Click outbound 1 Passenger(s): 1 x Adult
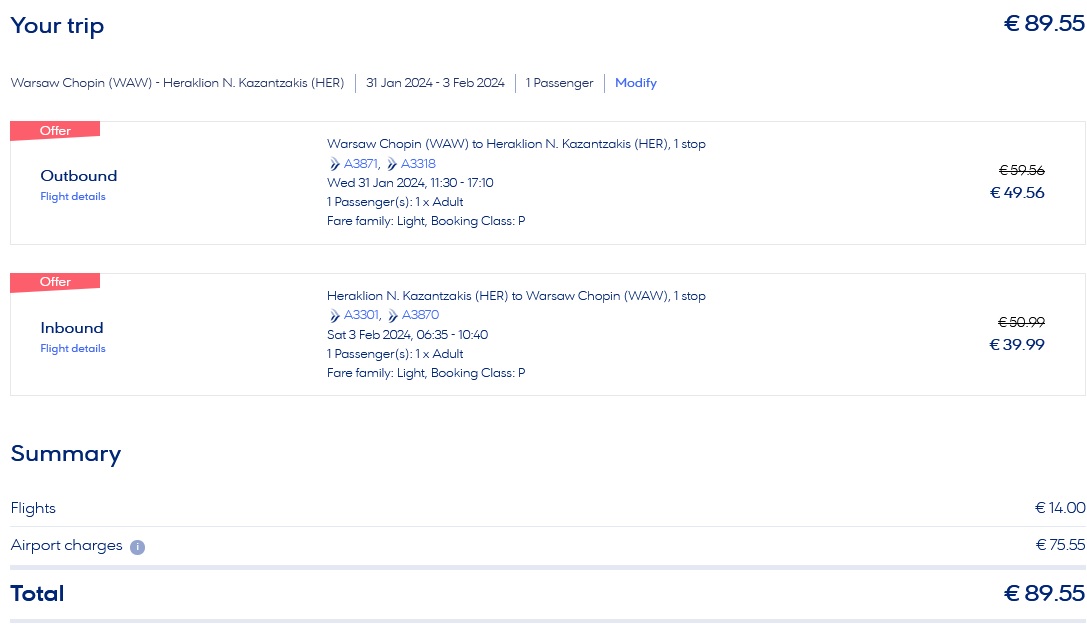 (x=395, y=202)
